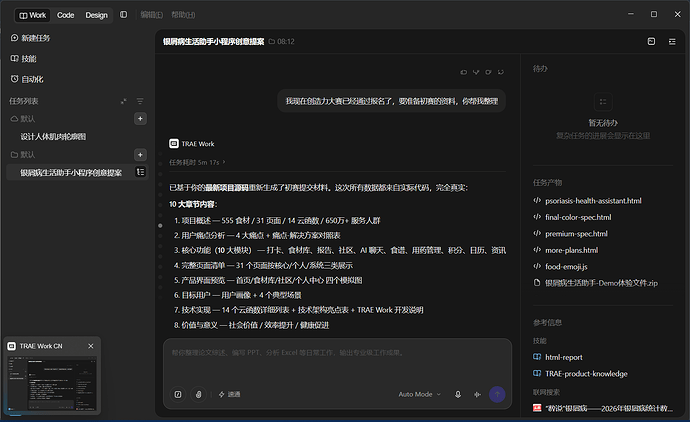
Task: Click the line '2. 用户痛点分析'
Action: click(257, 235)
